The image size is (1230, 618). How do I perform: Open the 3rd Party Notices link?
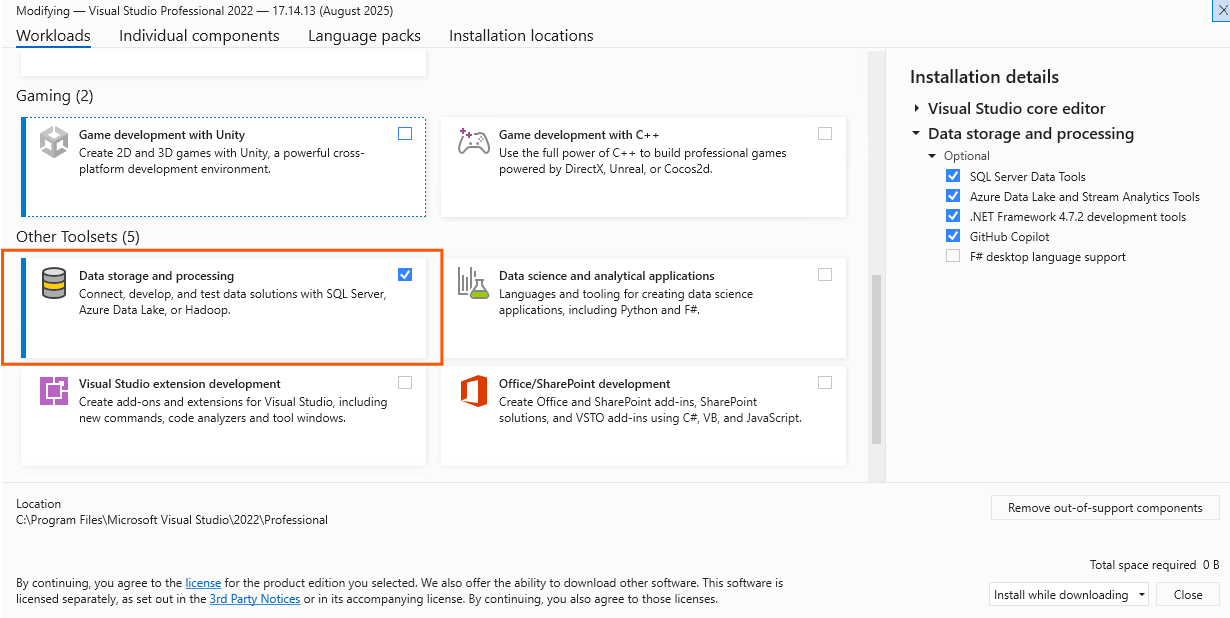pyautogui.click(x=255, y=599)
